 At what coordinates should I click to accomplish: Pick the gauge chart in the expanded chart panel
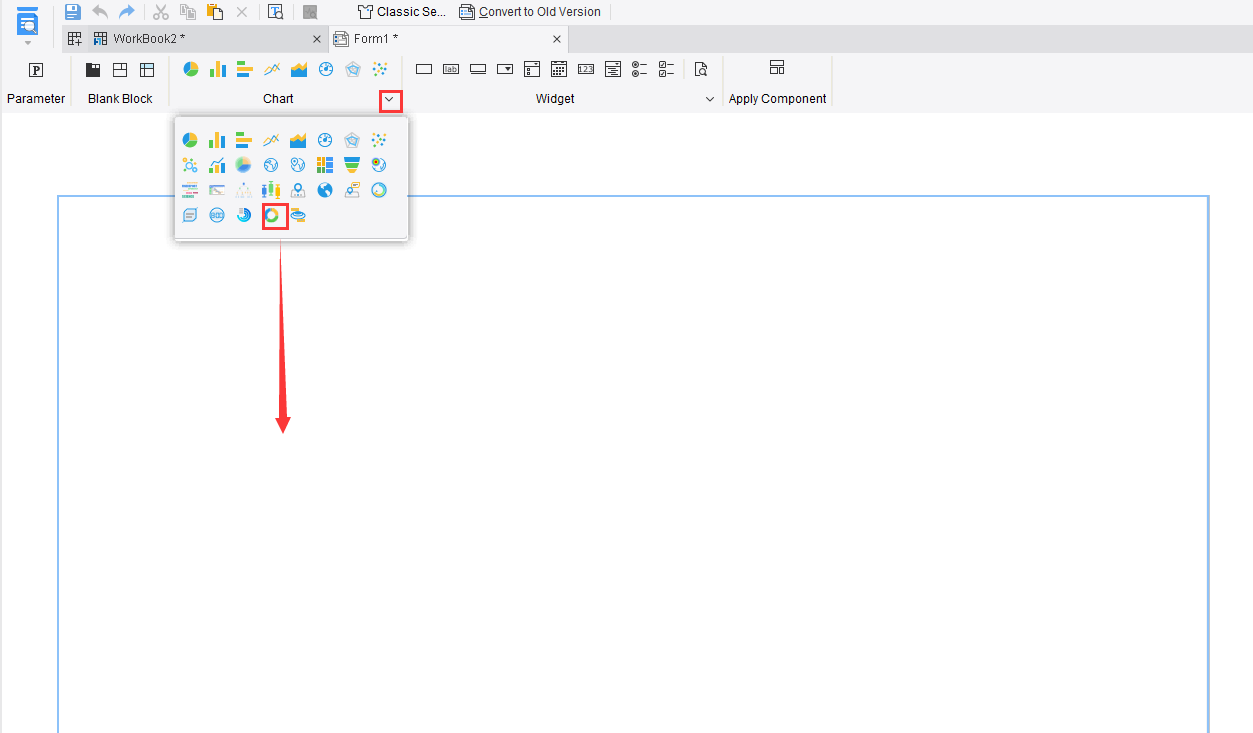coord(325,140)
